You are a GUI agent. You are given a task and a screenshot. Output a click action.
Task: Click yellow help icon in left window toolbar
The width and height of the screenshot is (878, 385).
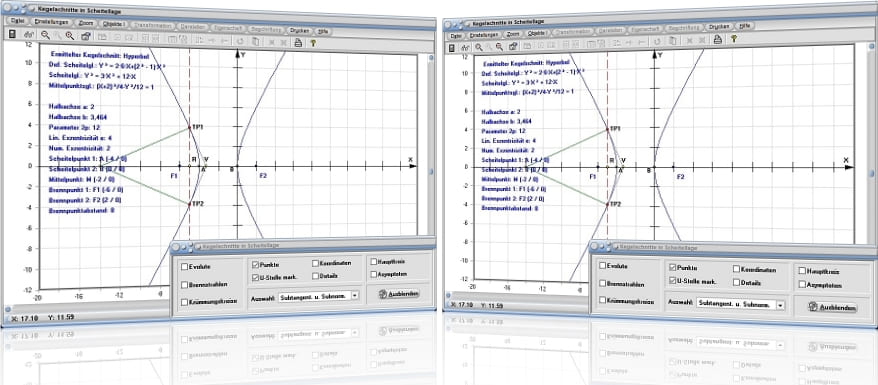pyautogui.click(x=313, y=43)
